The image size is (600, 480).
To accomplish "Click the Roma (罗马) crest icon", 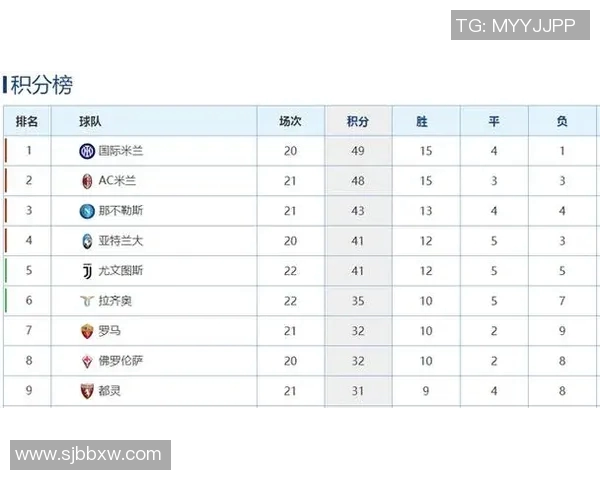I will click(x=87, y=331).
